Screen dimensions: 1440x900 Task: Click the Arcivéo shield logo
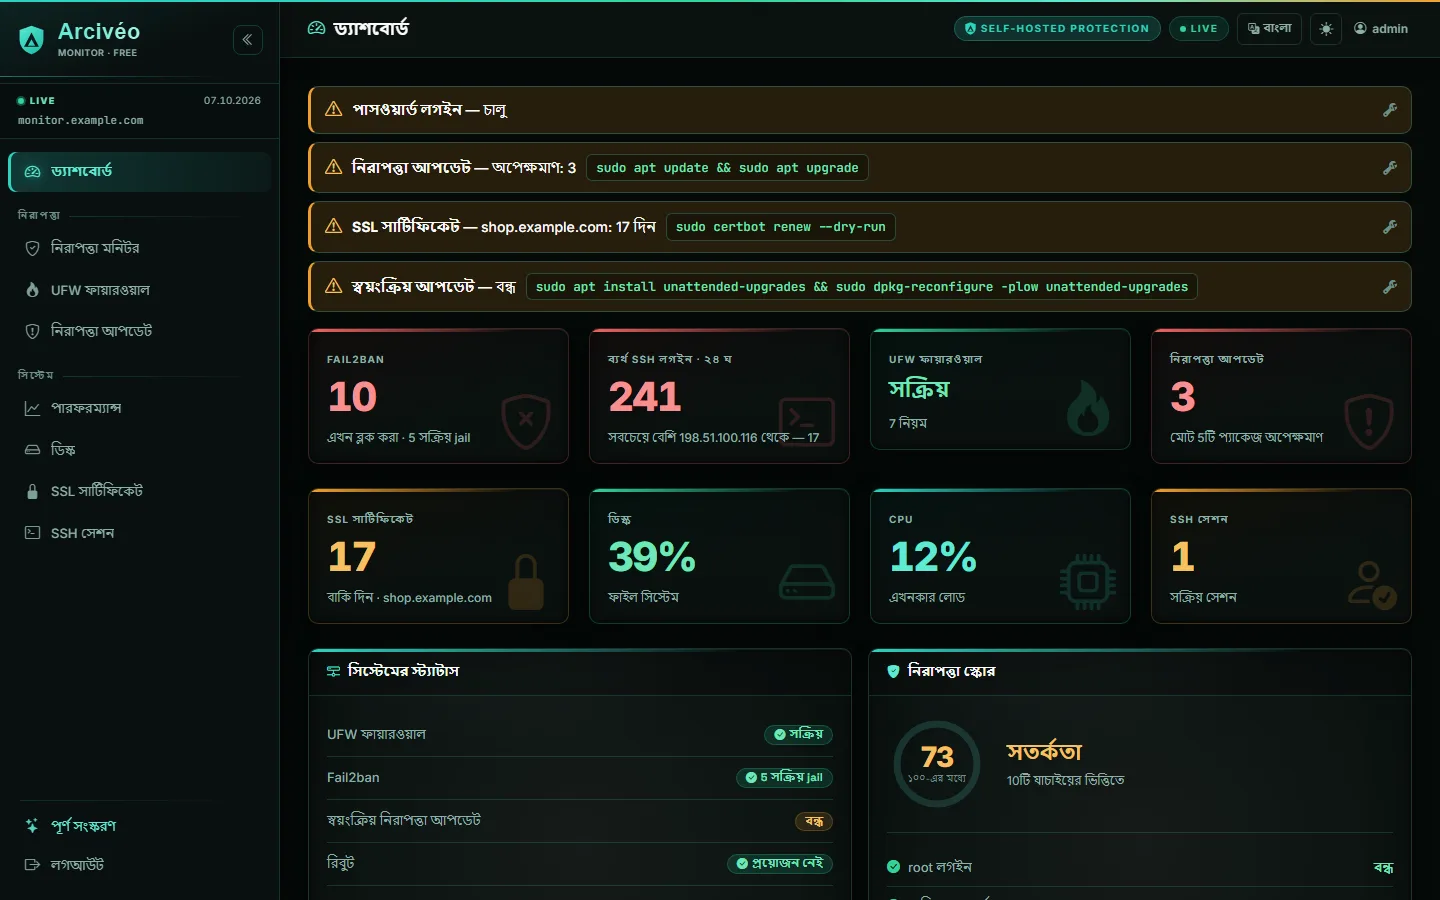(32, 40)
